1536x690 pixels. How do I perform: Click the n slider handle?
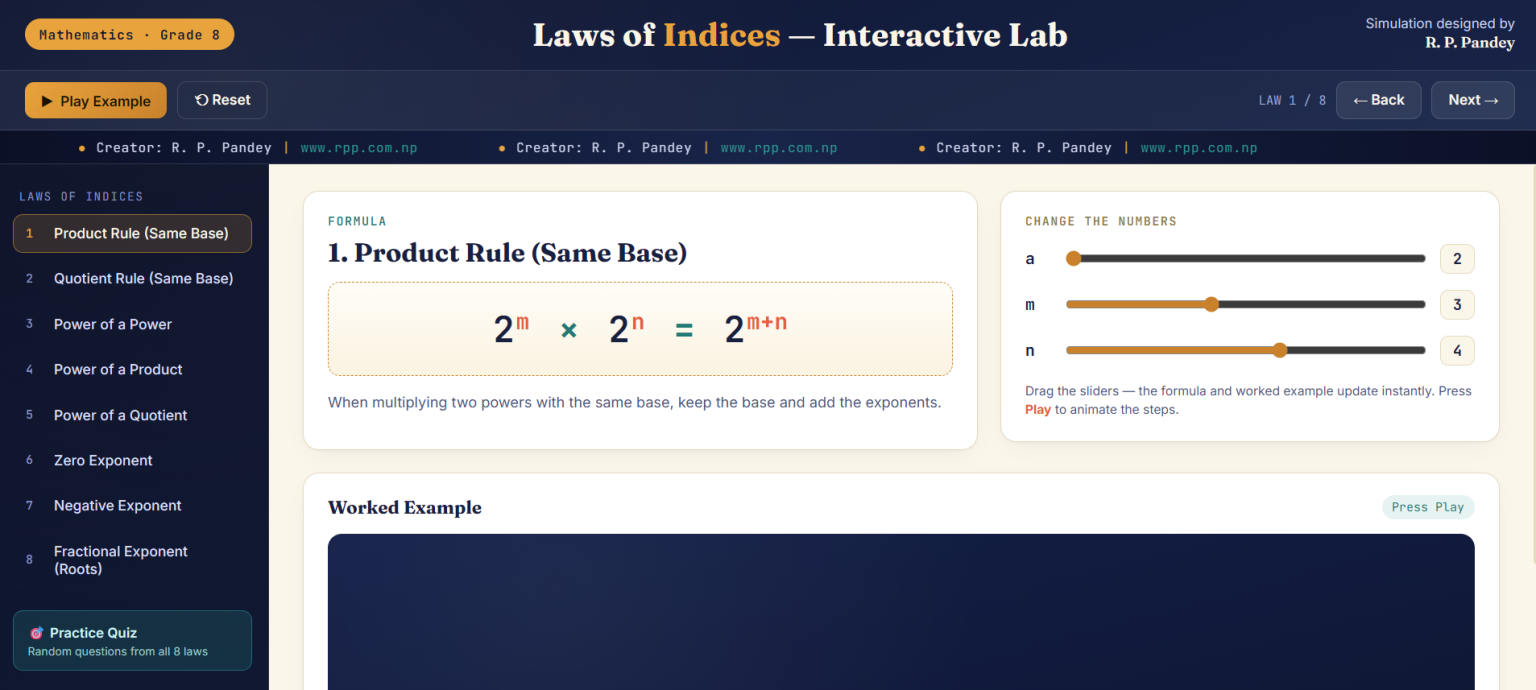pyautogui.click(x=1280, y=350)
